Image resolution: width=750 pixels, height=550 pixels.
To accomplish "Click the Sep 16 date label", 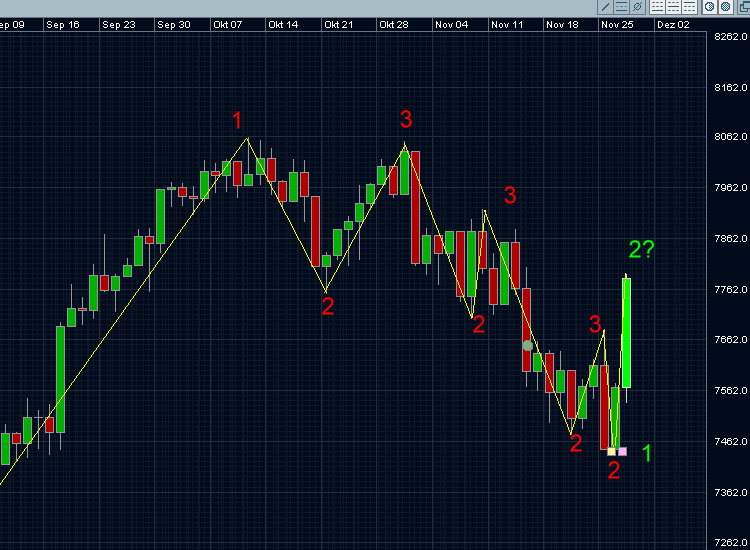I will [63, 25].
